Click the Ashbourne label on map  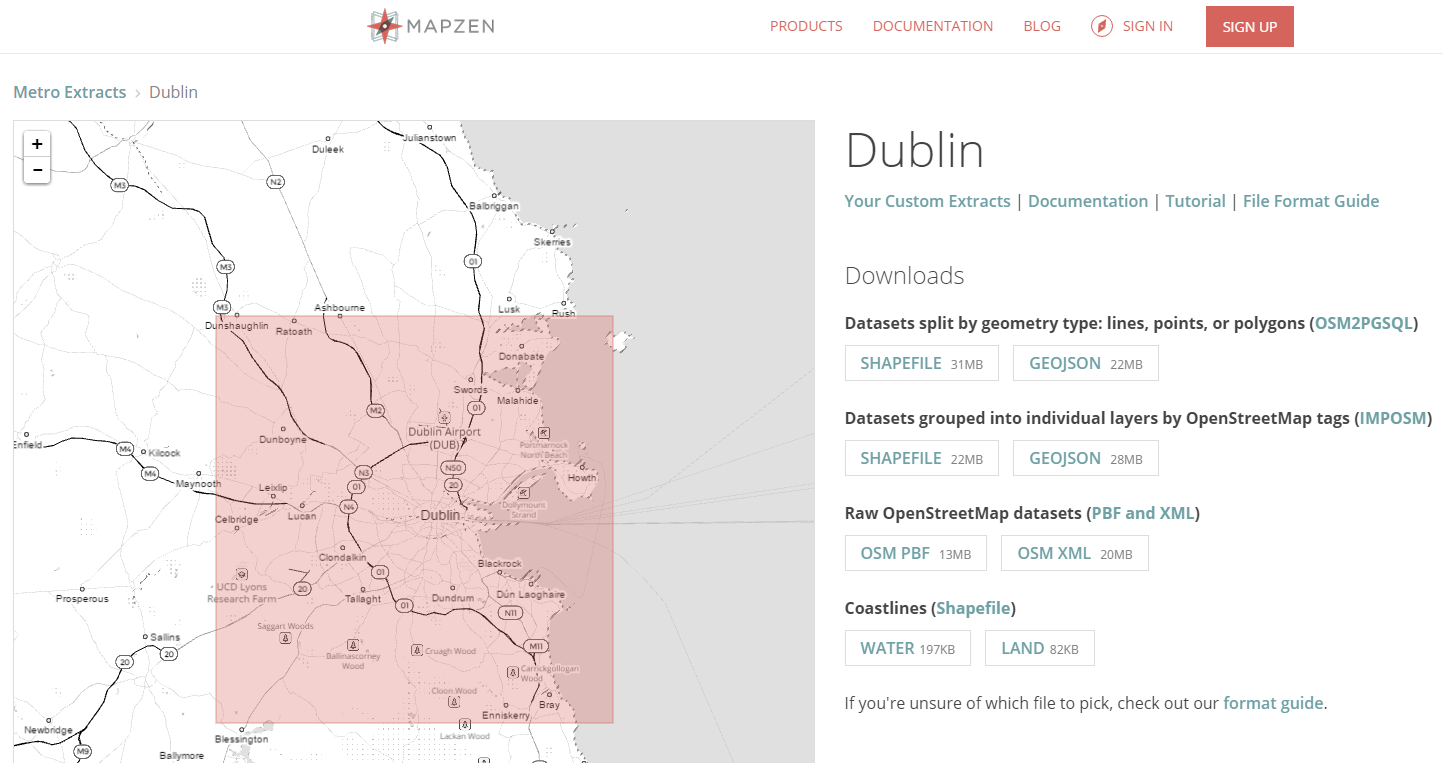click(x=340, y=308)
